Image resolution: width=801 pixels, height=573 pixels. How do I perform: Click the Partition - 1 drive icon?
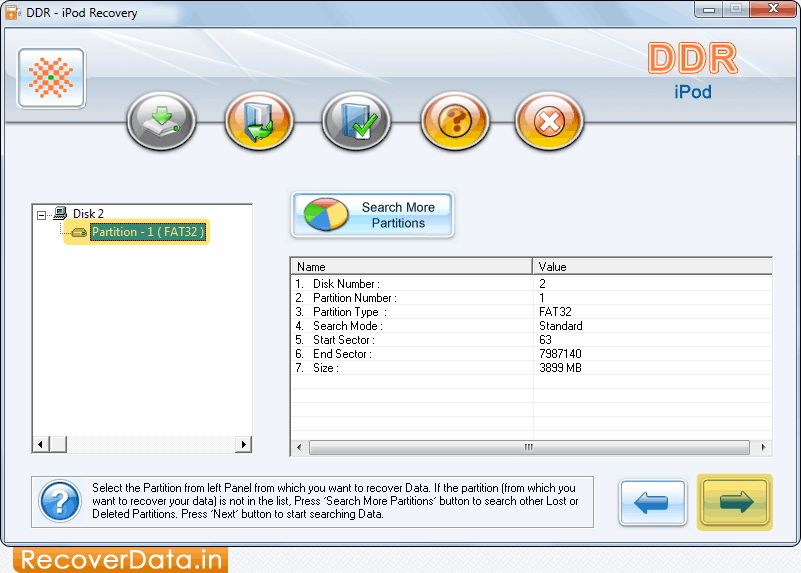pos(79,232)
